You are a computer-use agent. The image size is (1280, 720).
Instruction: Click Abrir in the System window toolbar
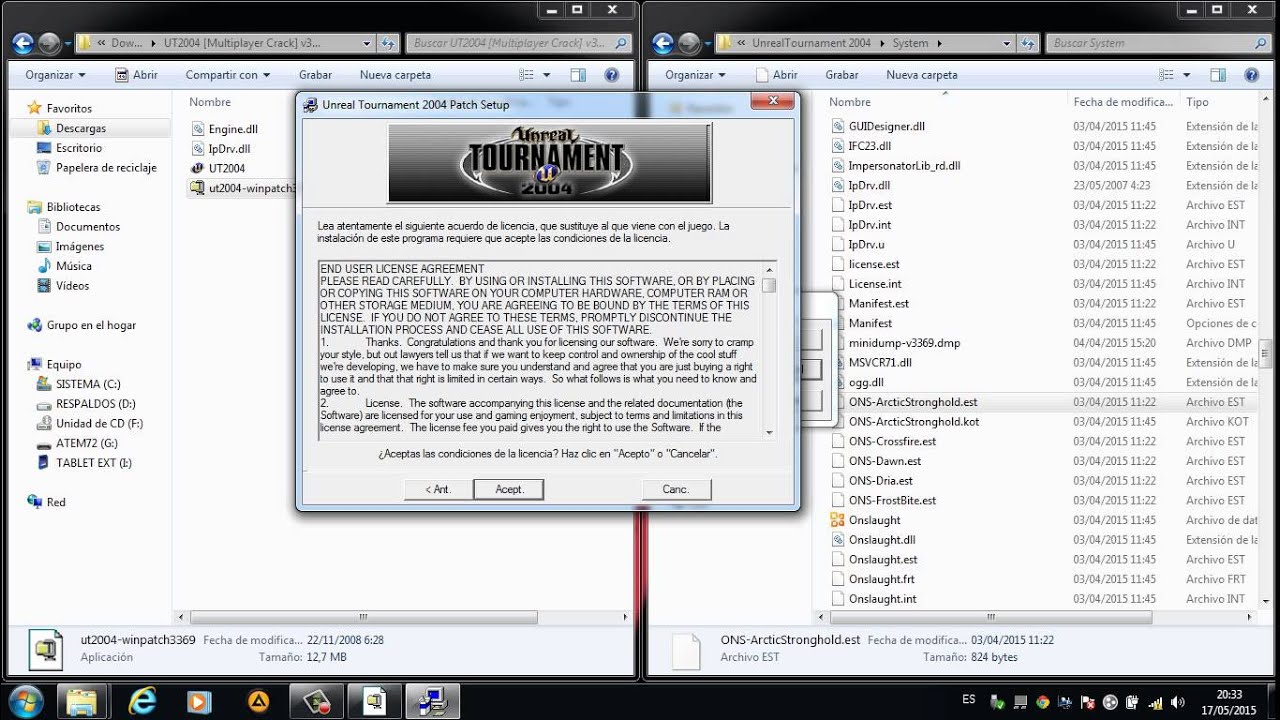coord(776,75)
